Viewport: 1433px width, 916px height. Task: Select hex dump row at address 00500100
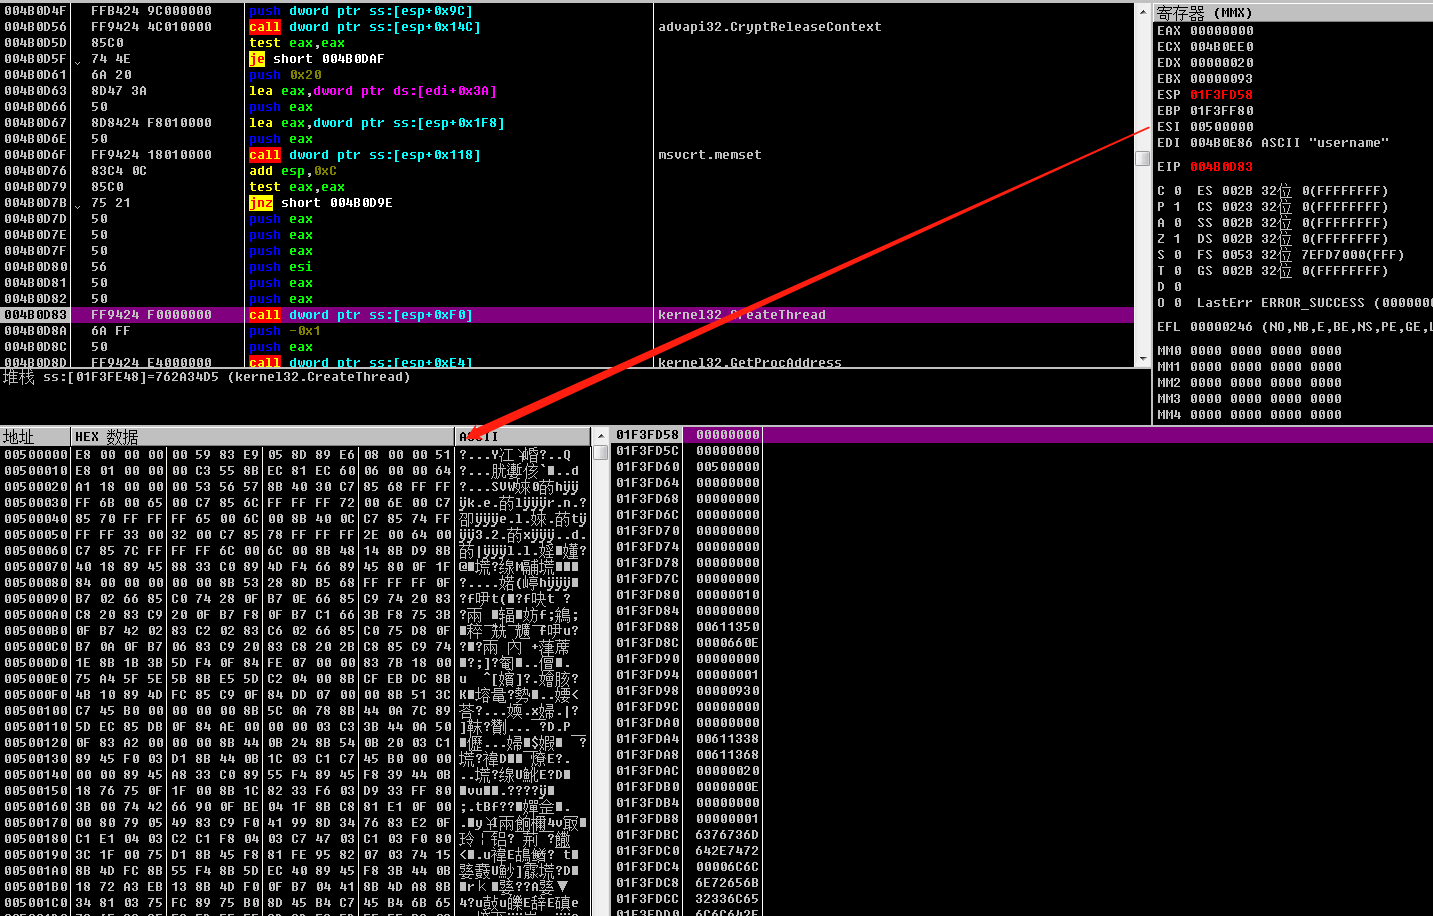click(295, 711)
